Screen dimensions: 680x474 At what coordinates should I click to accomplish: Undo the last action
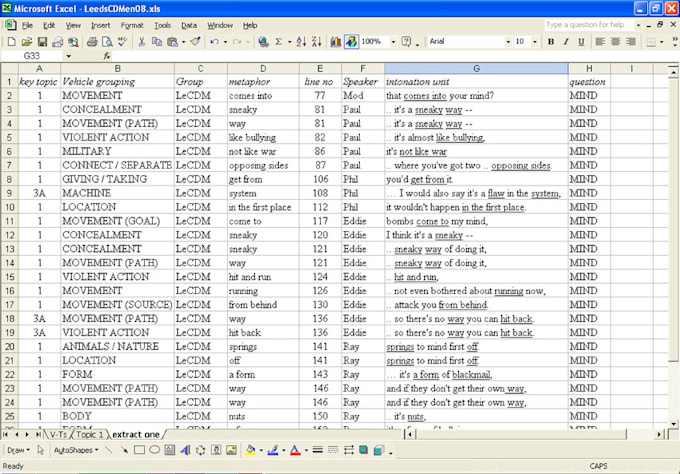click(214, 42)
